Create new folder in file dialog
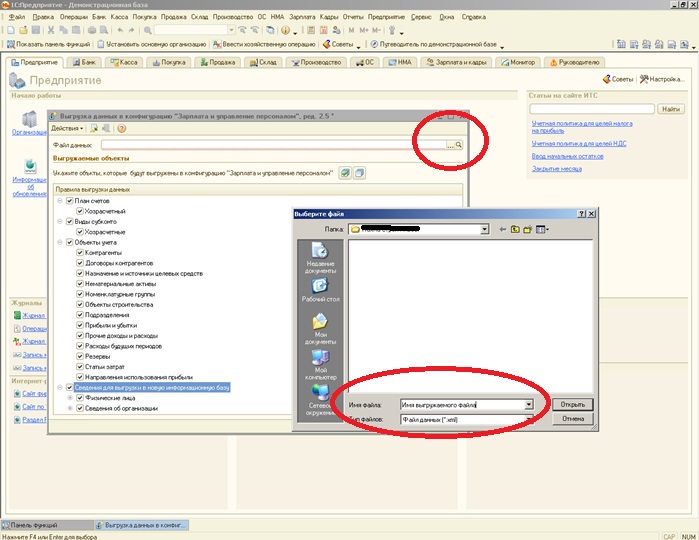 tap(527, 229)
